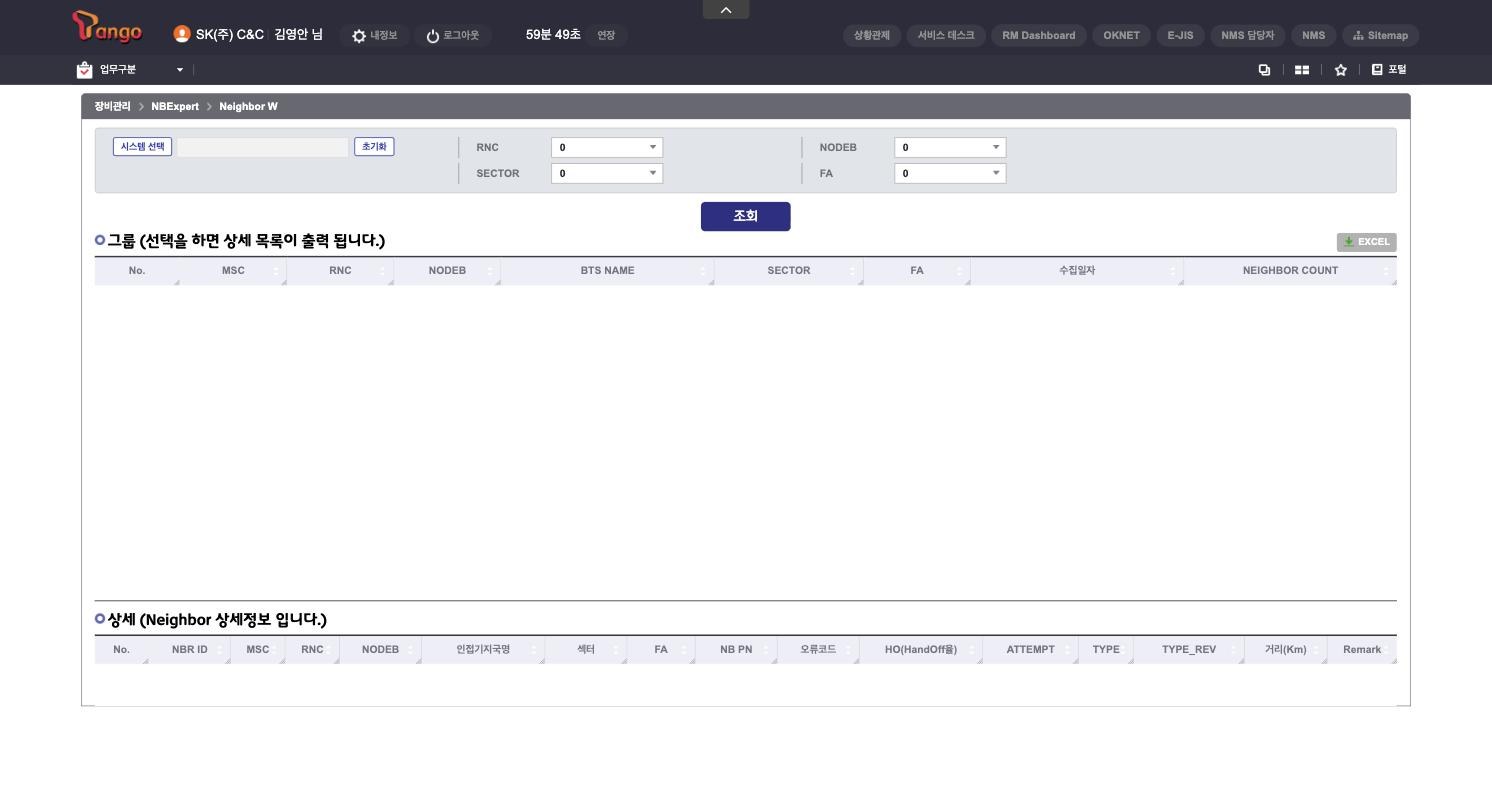Viewport: 1492px width, 812px height.
Task: Sort by the 인접기지국명 column header
Action: coord(483,650)
